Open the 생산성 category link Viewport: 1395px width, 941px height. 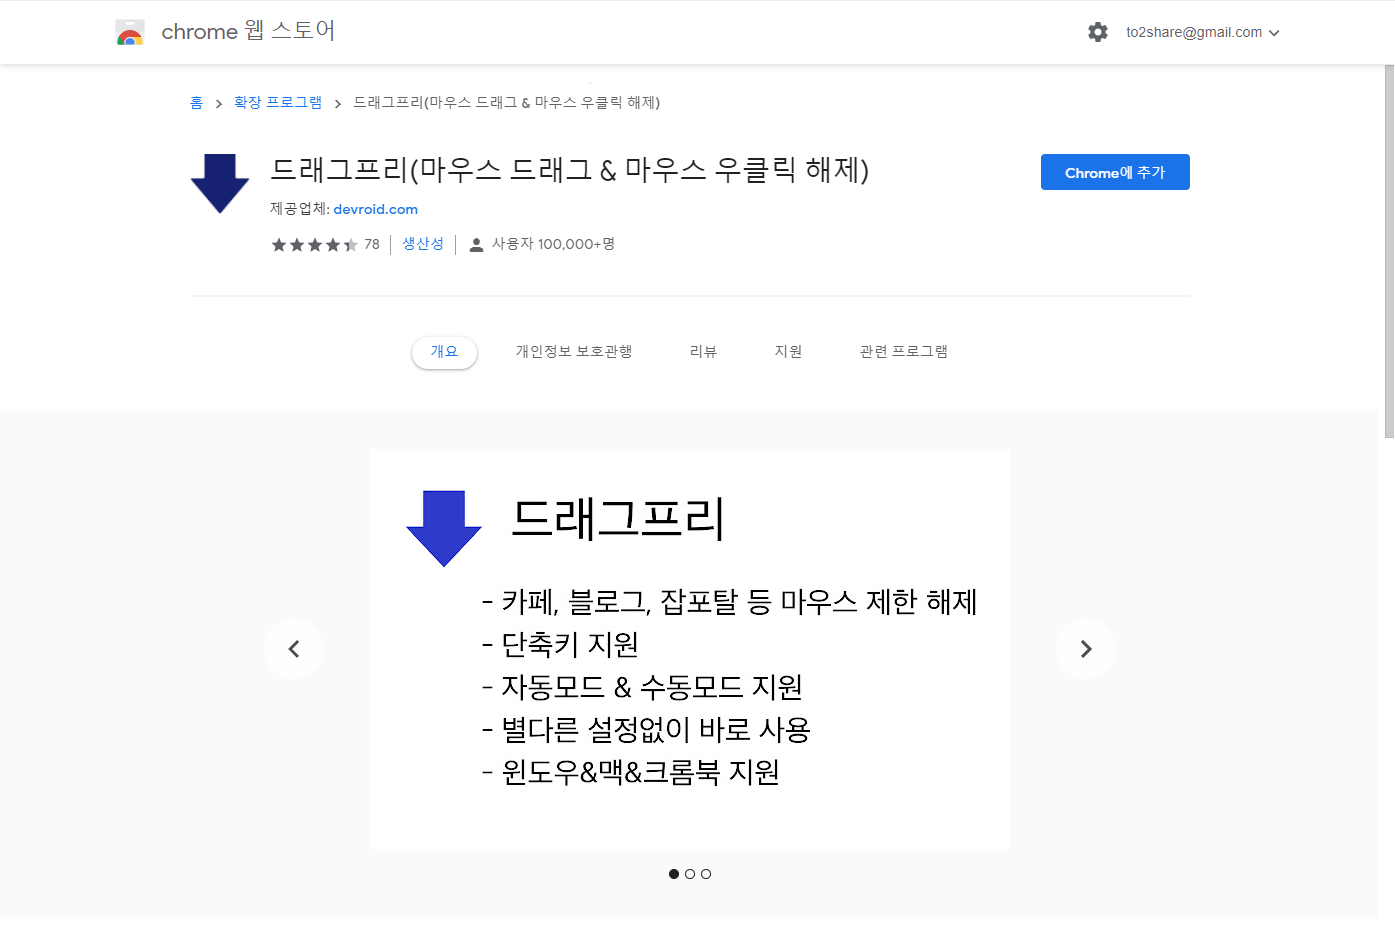(423, 244)
